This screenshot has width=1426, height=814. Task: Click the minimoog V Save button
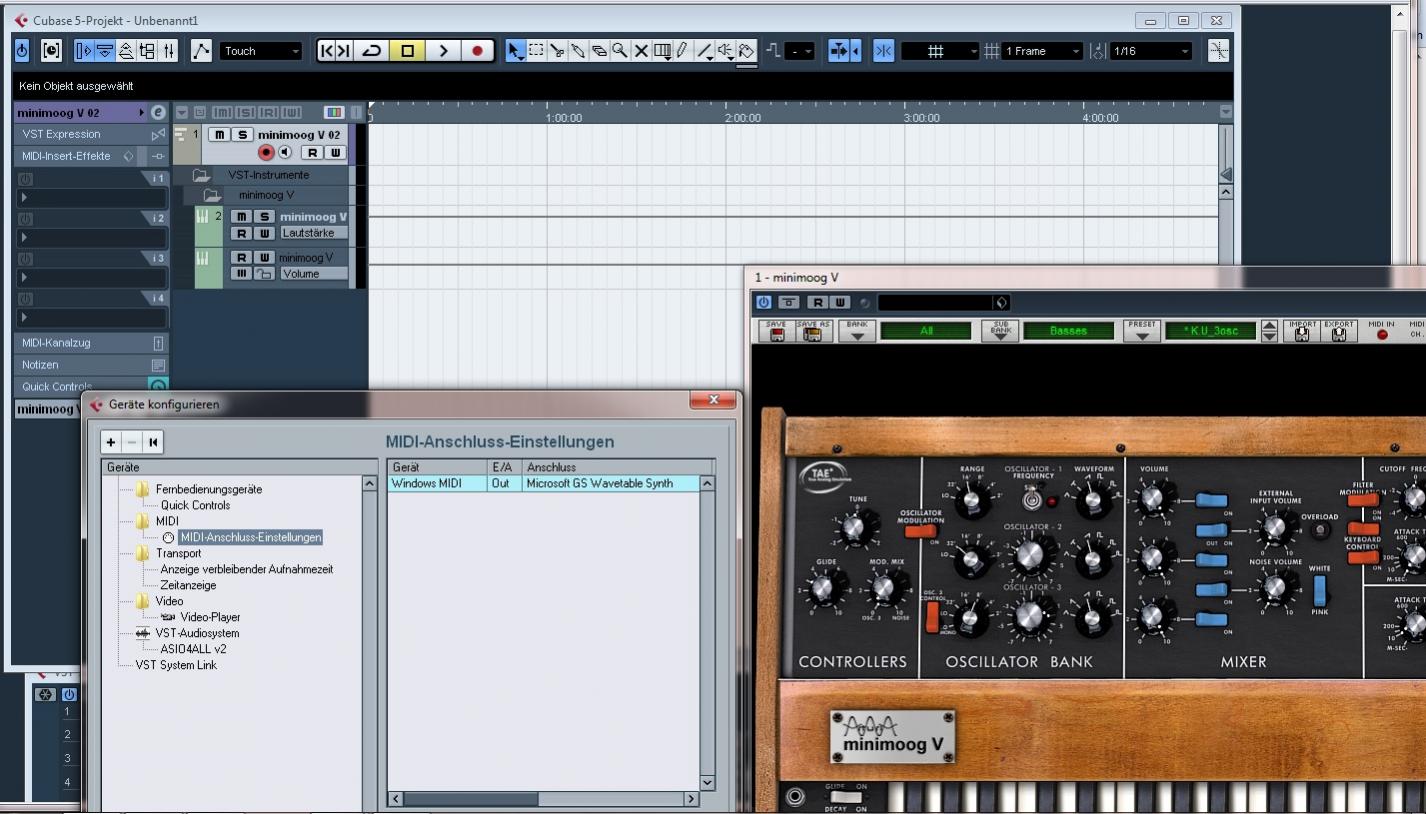tap(775, 331)
